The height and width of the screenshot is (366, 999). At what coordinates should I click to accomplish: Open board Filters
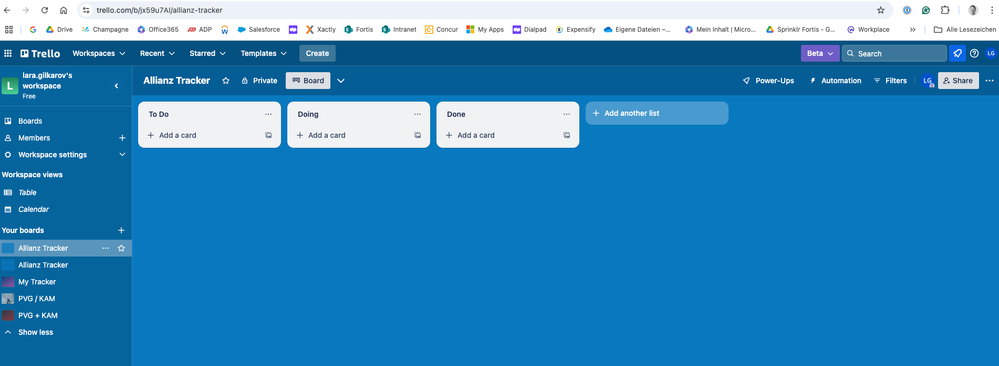pos(890,81)
